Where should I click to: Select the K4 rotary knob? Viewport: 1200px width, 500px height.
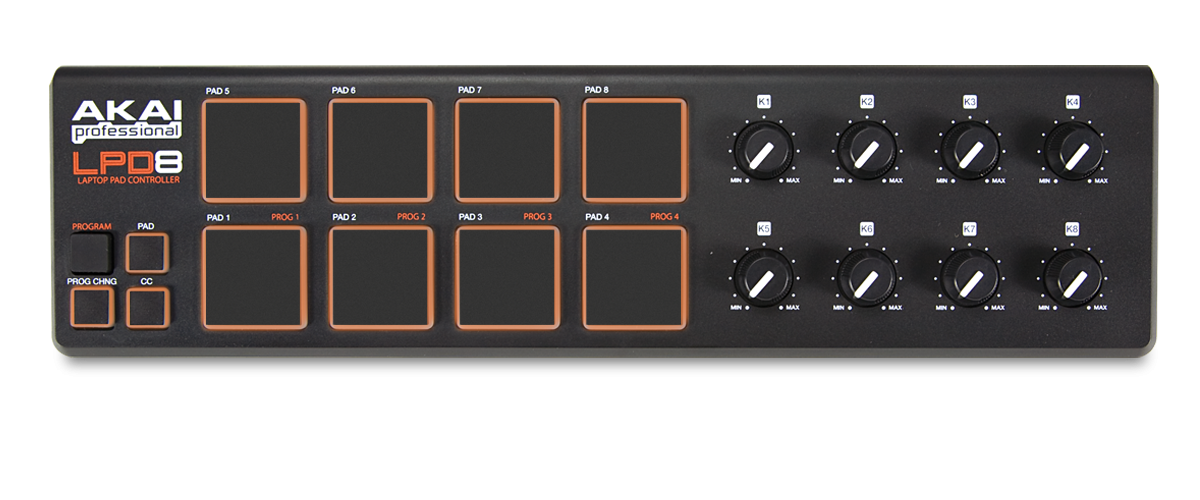[x=1072, y=152]
